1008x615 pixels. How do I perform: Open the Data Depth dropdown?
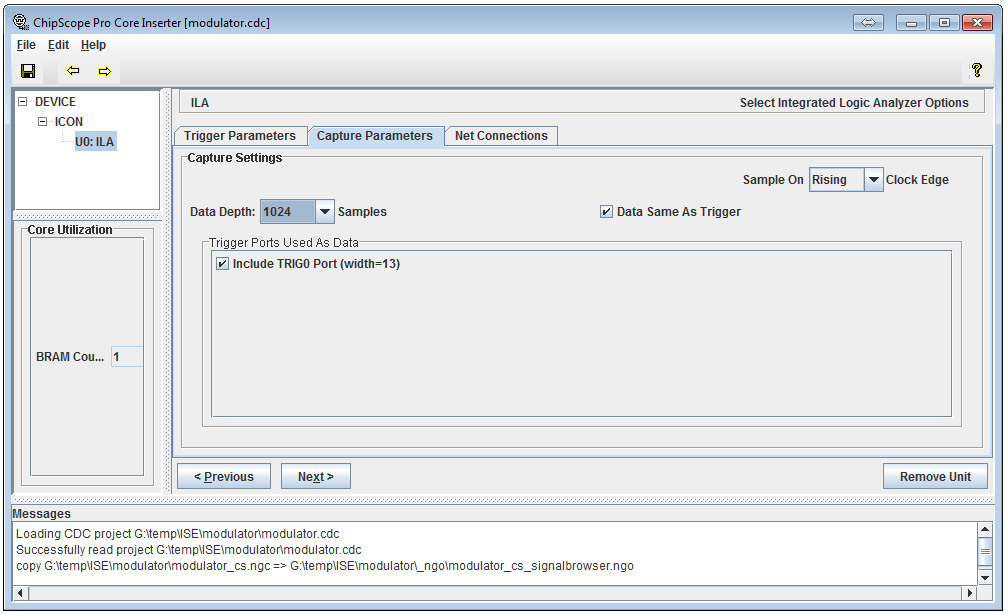(x=325, y=211)
